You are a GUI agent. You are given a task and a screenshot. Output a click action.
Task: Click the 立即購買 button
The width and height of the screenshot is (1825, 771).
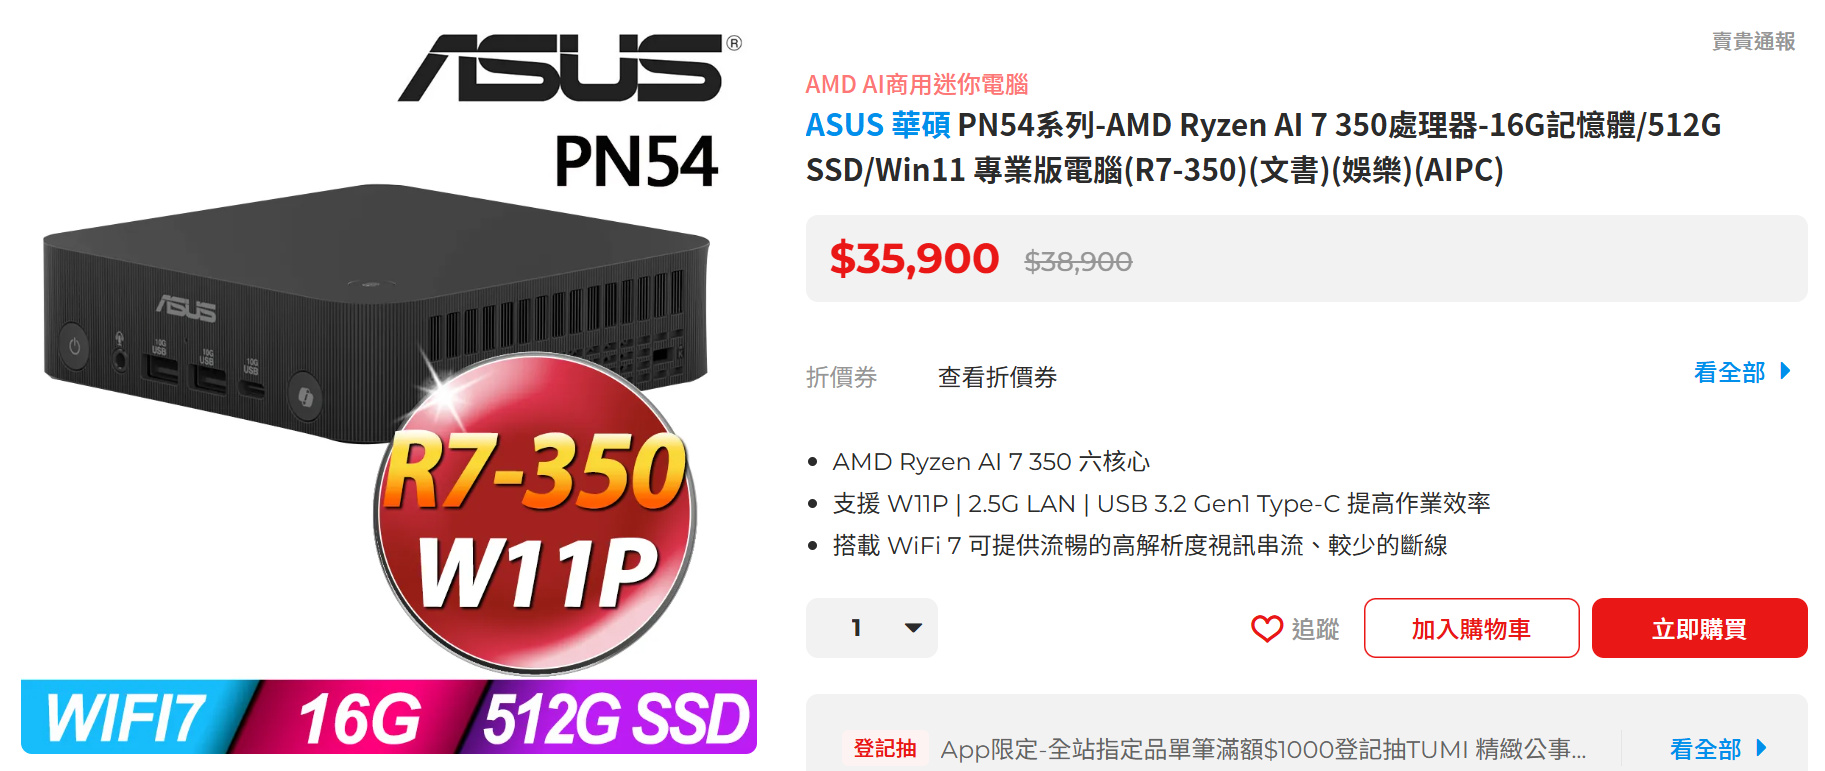pyautogui.click(x=1699, y=628)
